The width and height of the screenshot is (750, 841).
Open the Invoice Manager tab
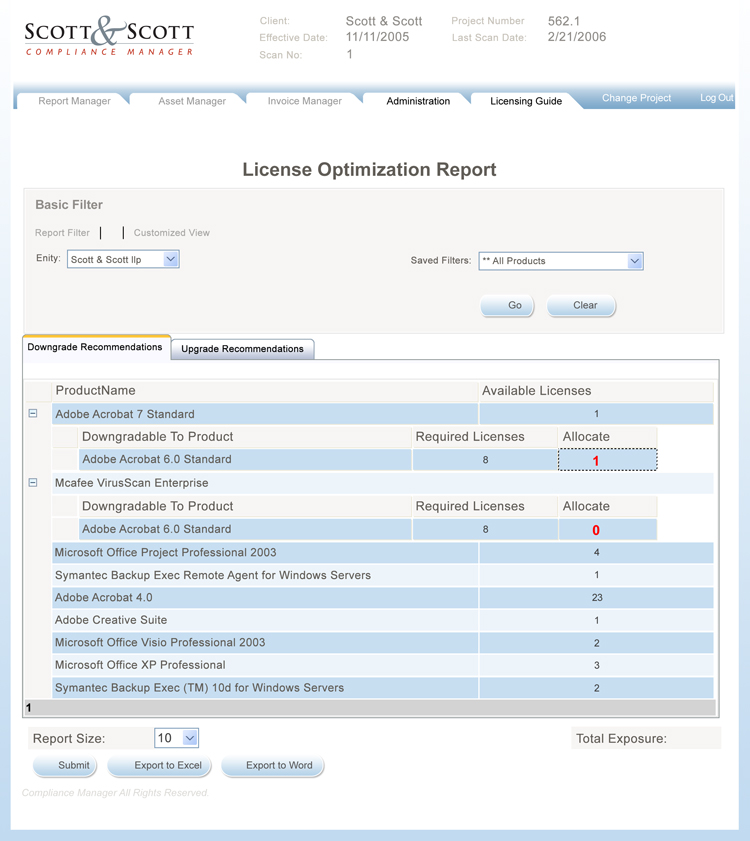pos(304,101)
